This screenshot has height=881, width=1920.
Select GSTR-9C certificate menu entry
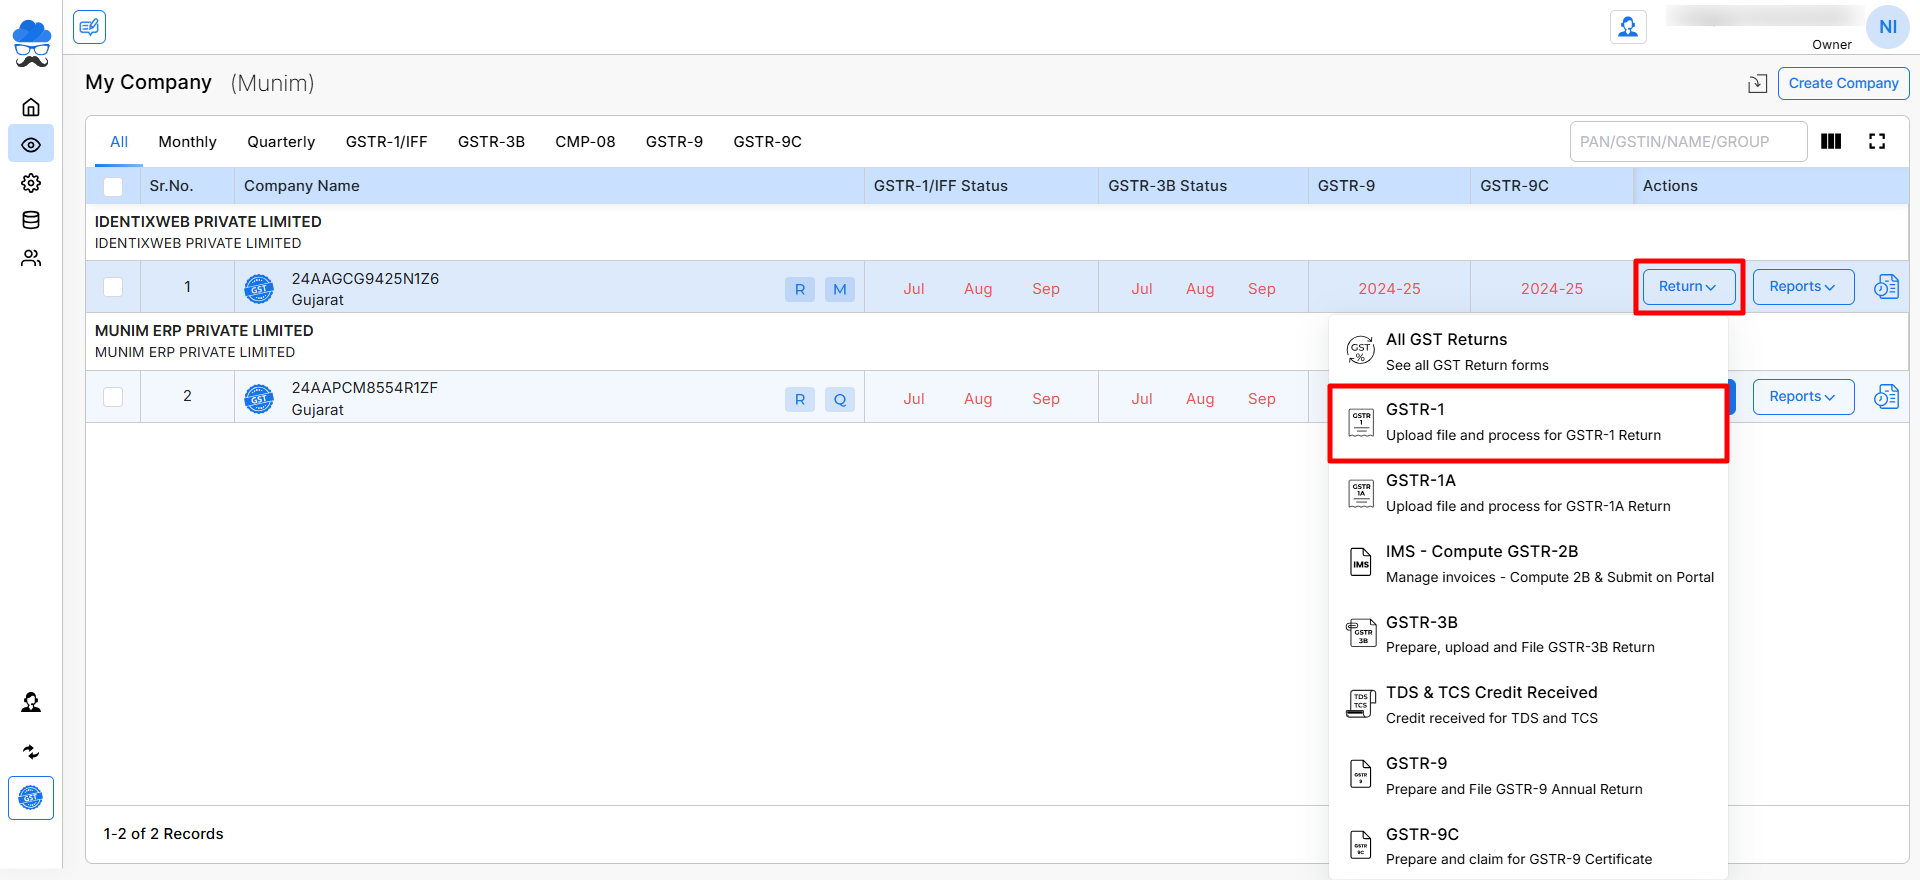click(1528, 846)
